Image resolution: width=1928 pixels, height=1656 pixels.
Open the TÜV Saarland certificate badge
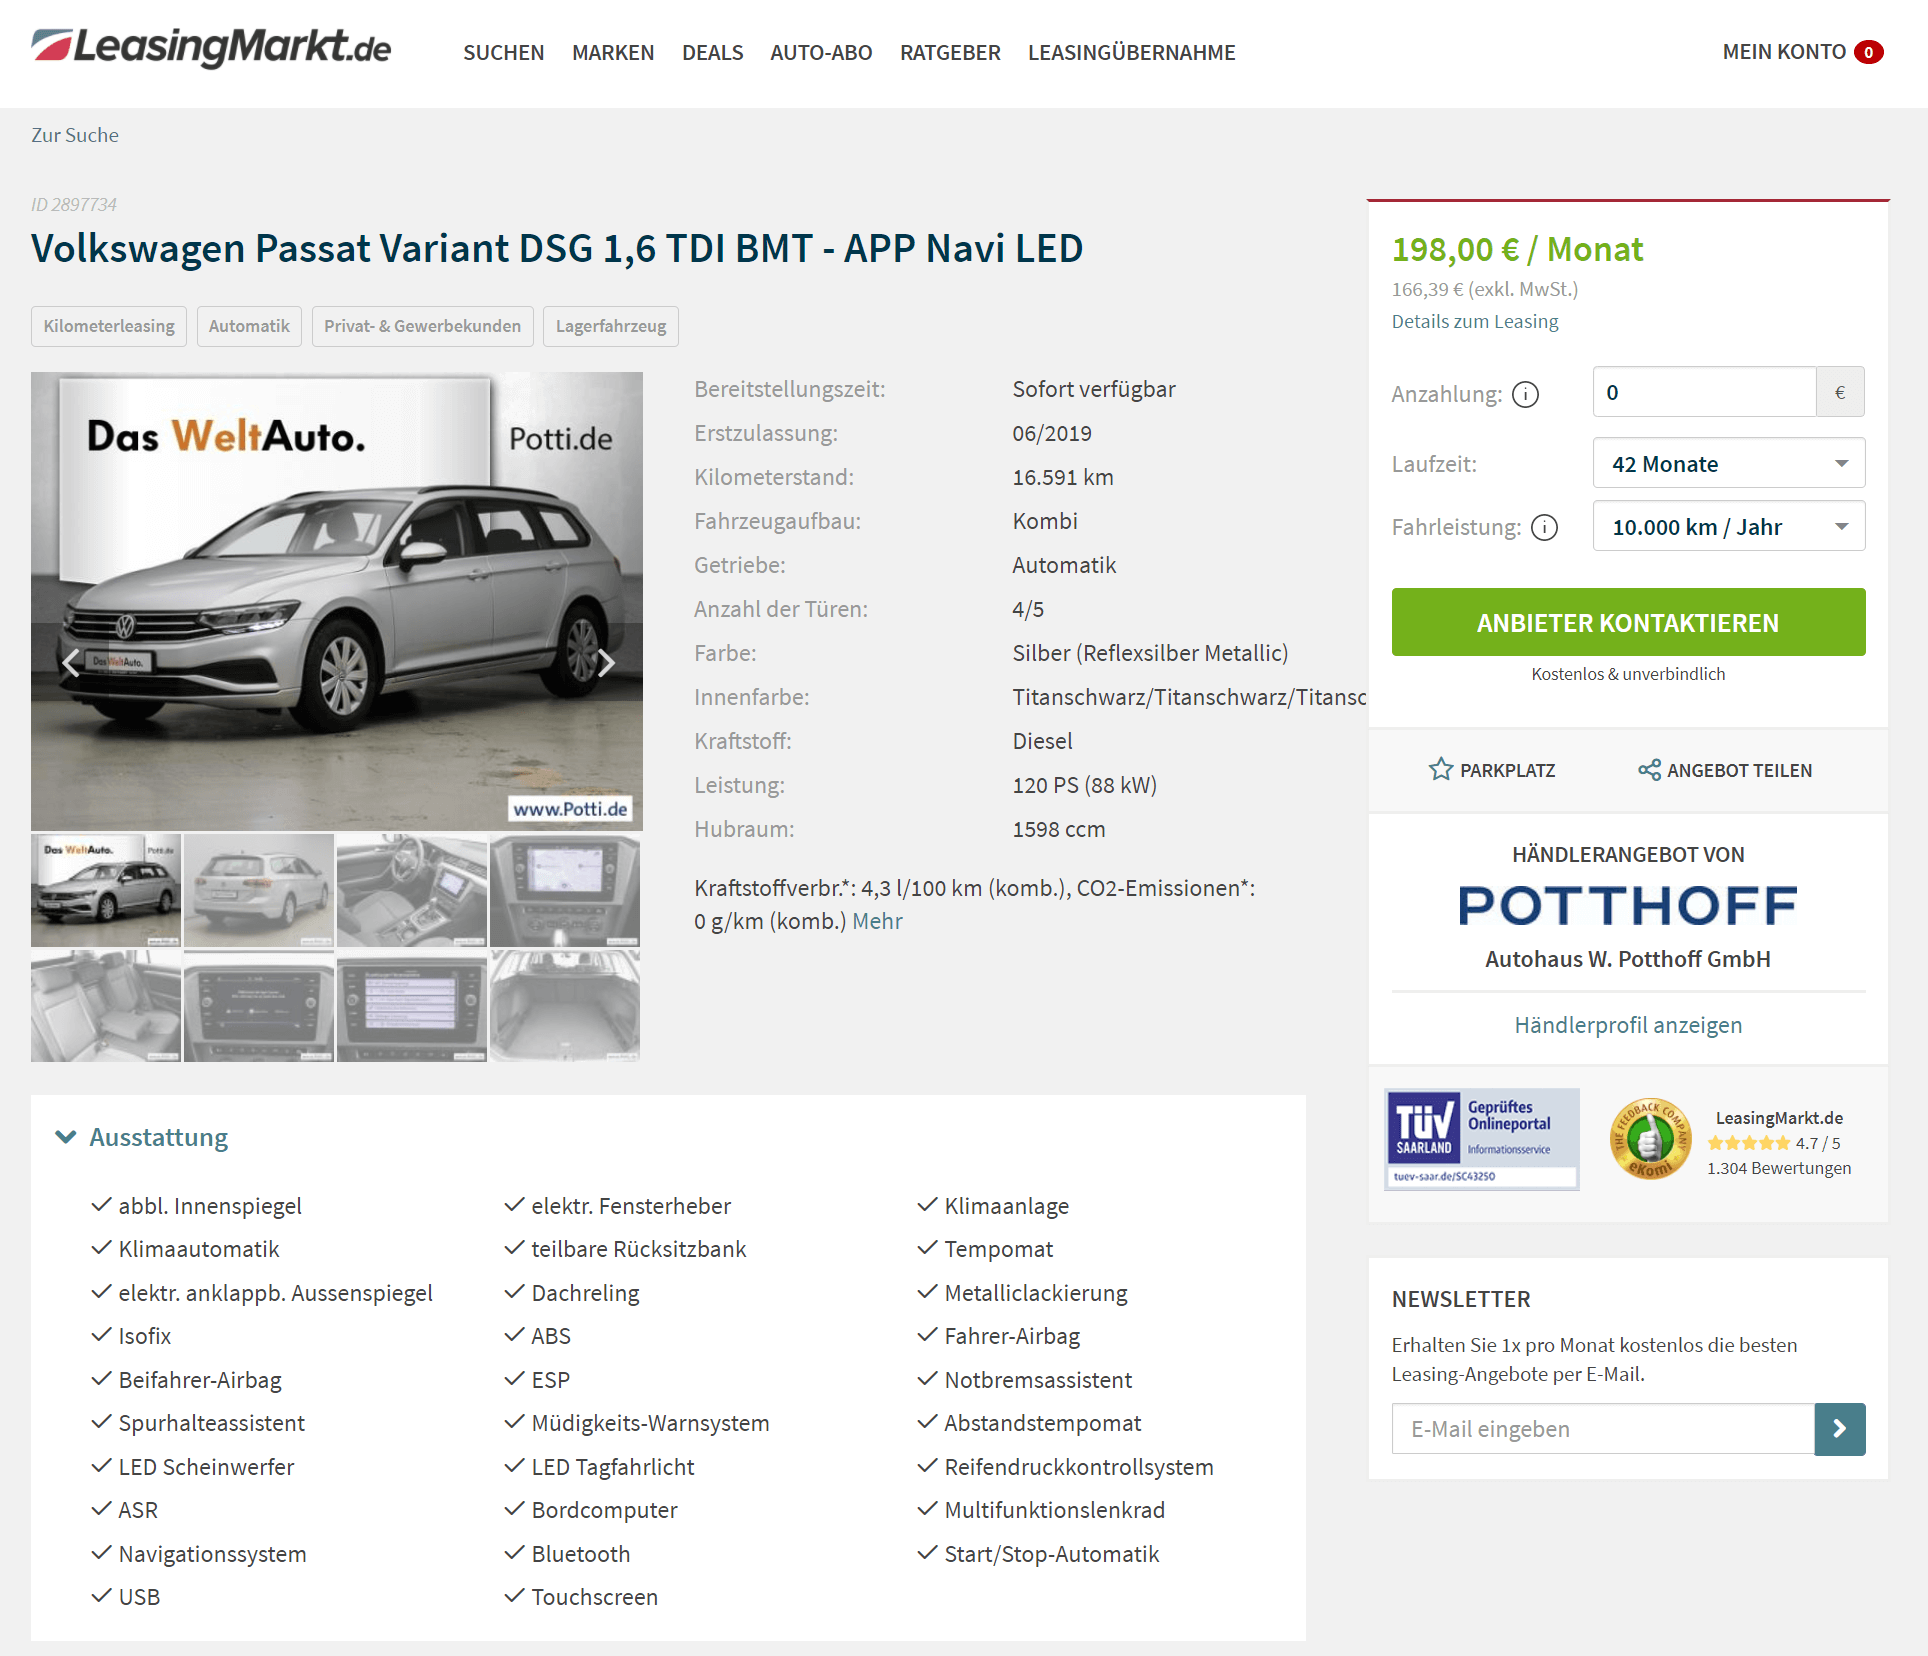coord(1482,1139)
